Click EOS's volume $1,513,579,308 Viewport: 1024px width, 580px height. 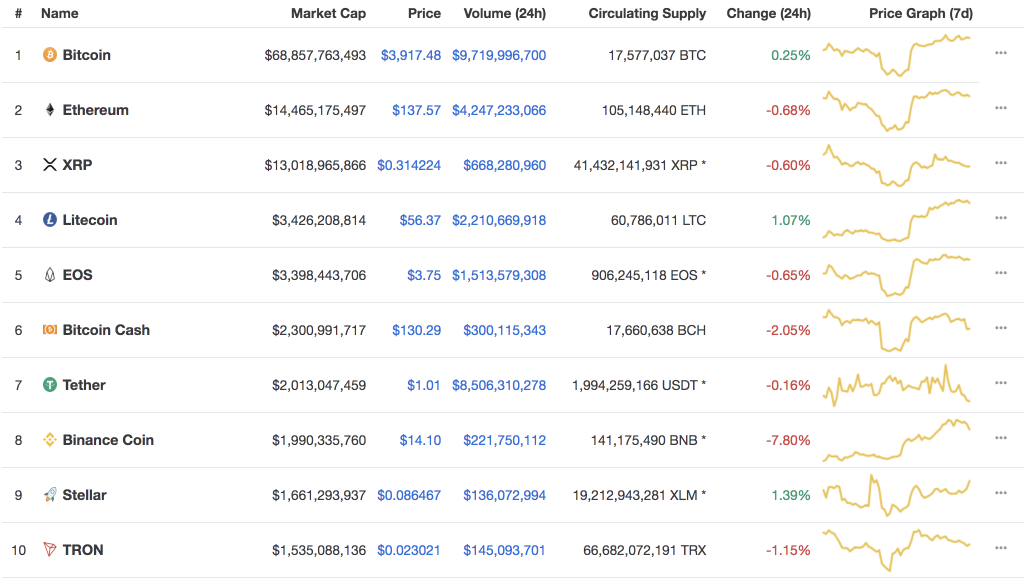point(499,276)
